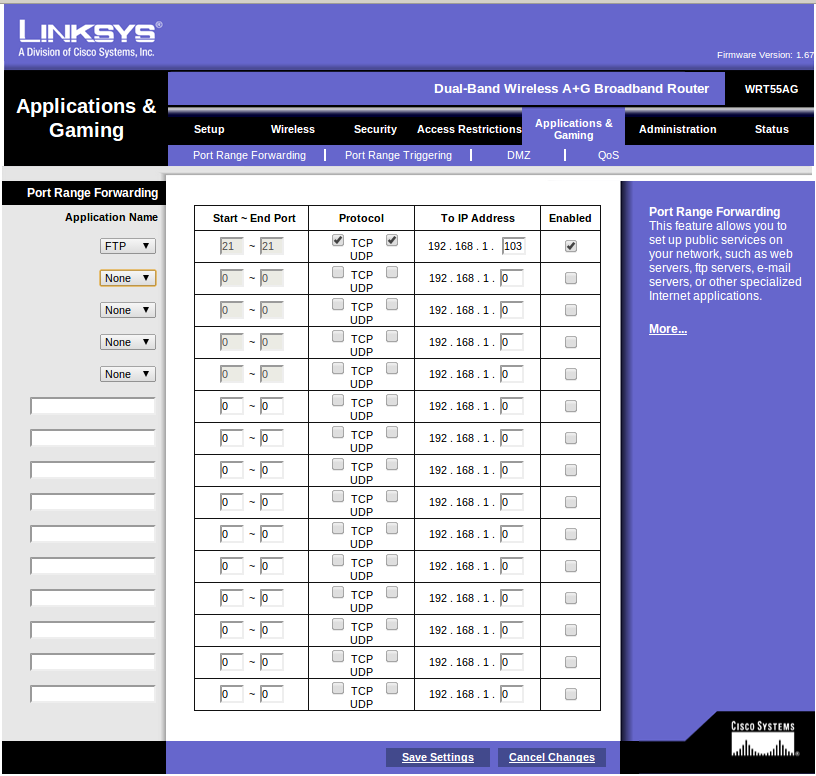
Task: Click the last blank application name text field
Action: tap(93, 694)
